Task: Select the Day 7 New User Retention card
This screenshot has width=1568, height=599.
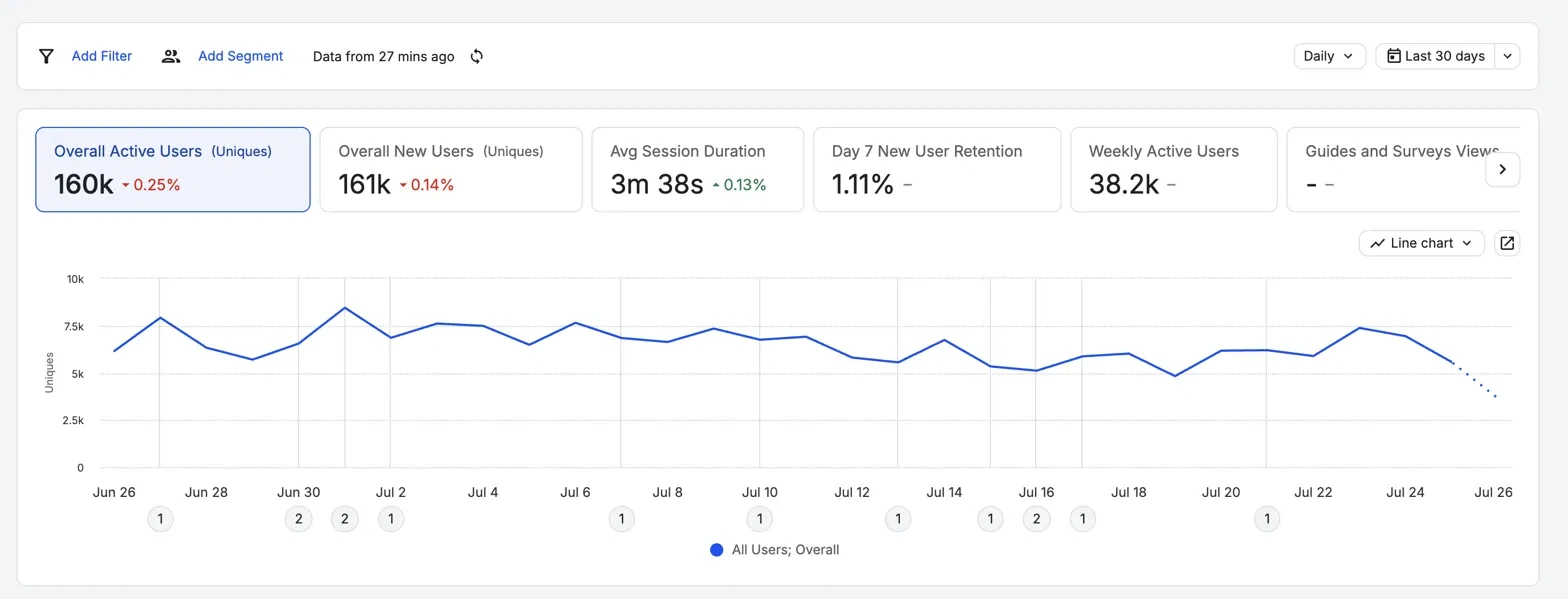Action: pos(937,169)
